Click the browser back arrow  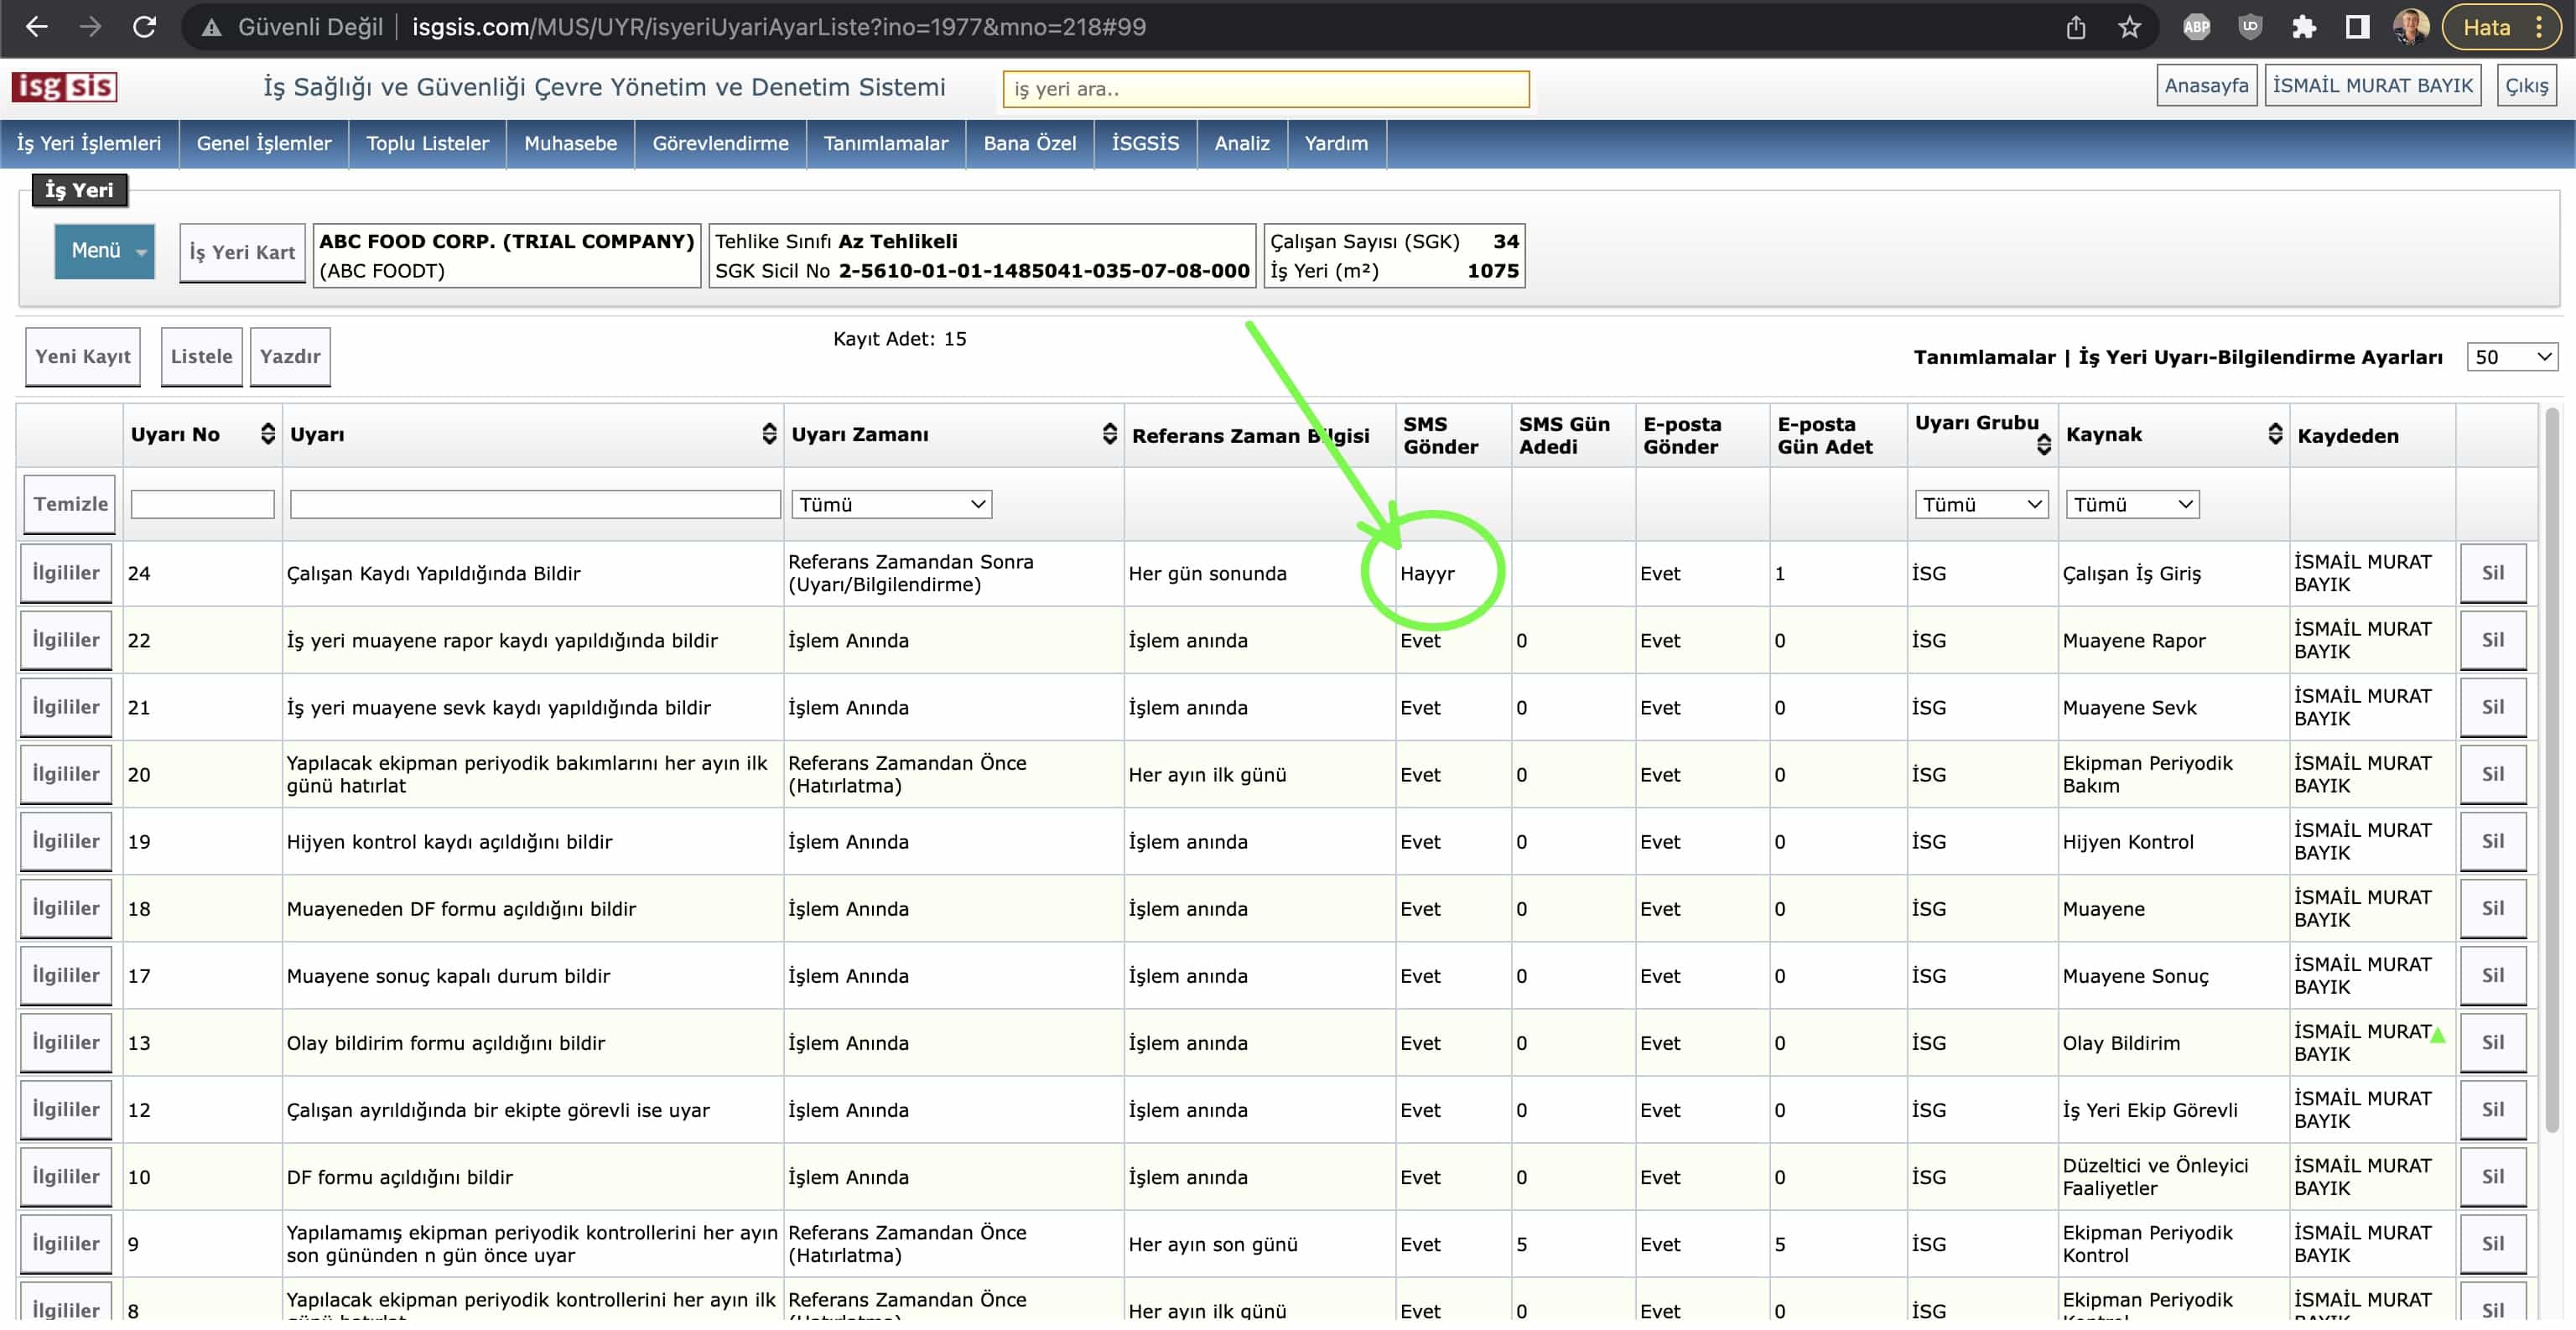tap(37, 27)
